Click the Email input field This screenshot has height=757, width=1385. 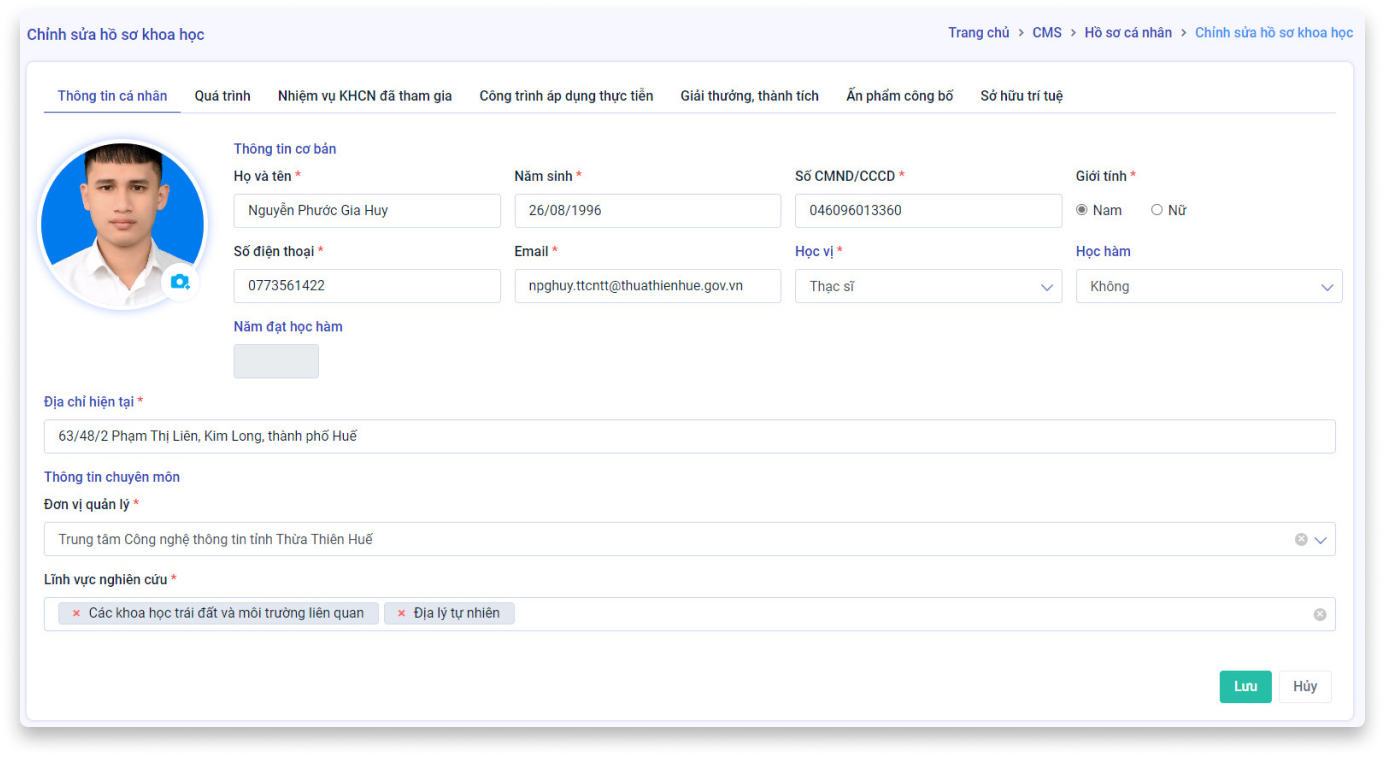648,286
